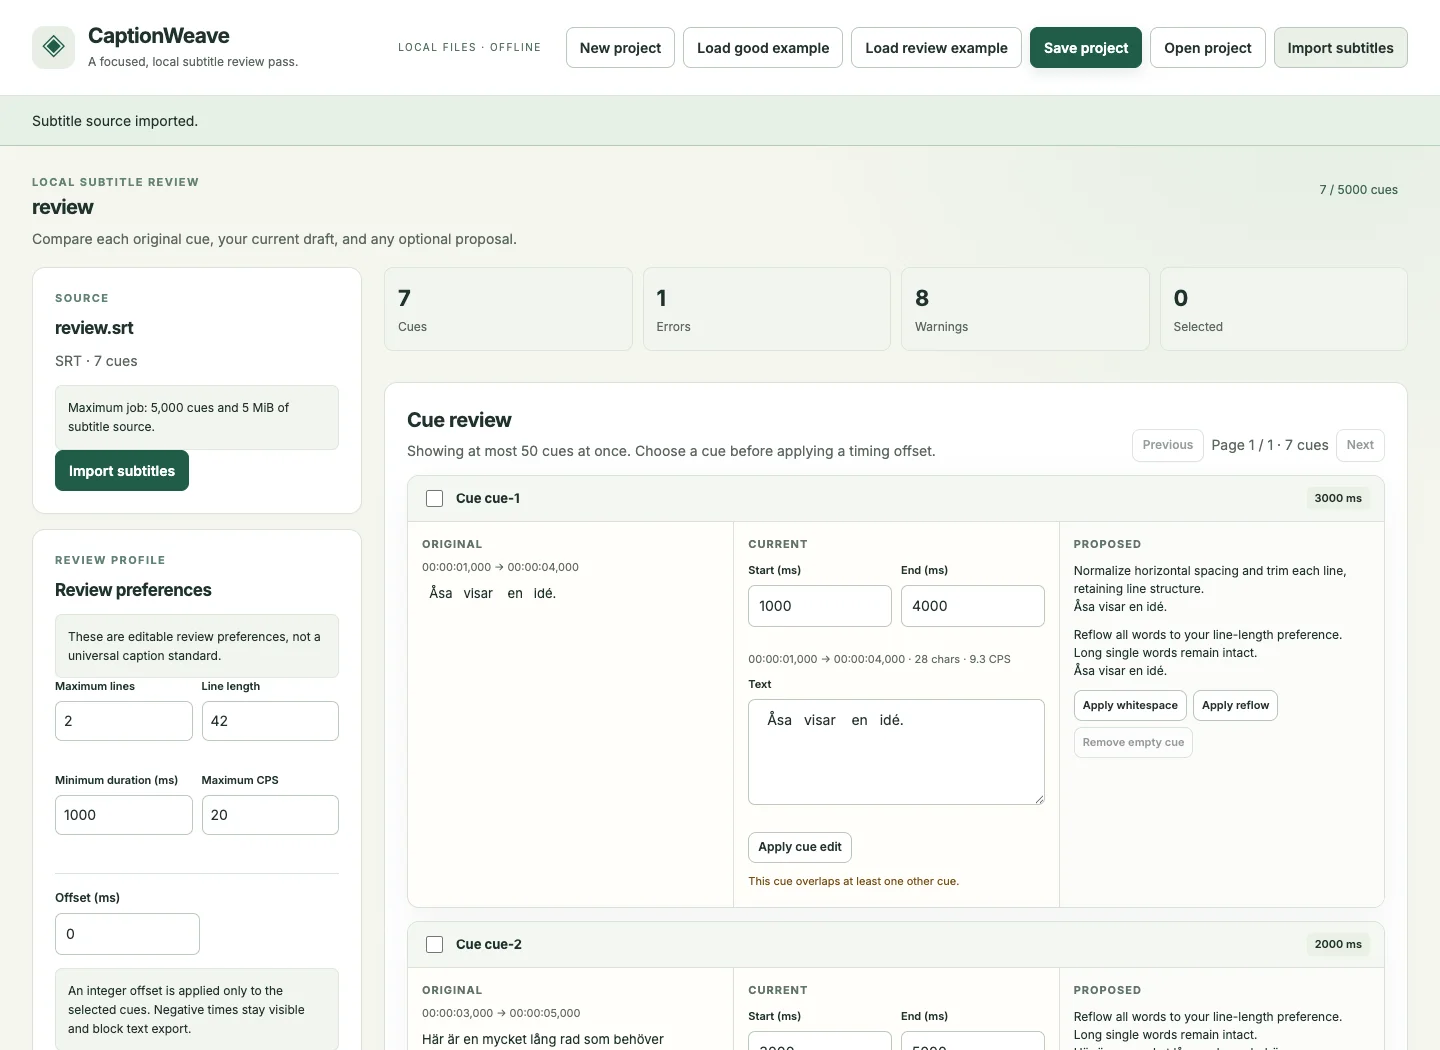This screenshot has height=1050, width=1440.
Task: Start a New project
Action: pos(620,48)
